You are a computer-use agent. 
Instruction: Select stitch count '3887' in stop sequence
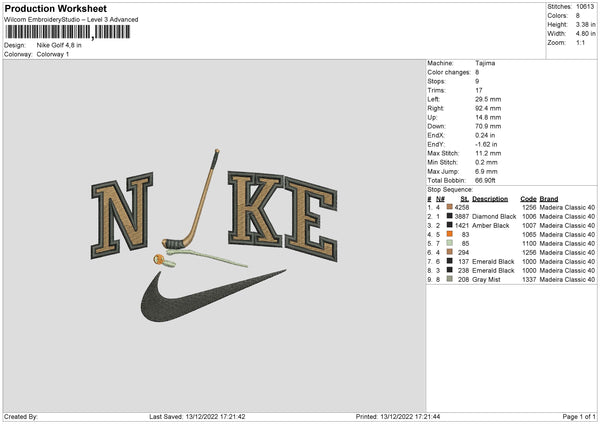(462, 217)
